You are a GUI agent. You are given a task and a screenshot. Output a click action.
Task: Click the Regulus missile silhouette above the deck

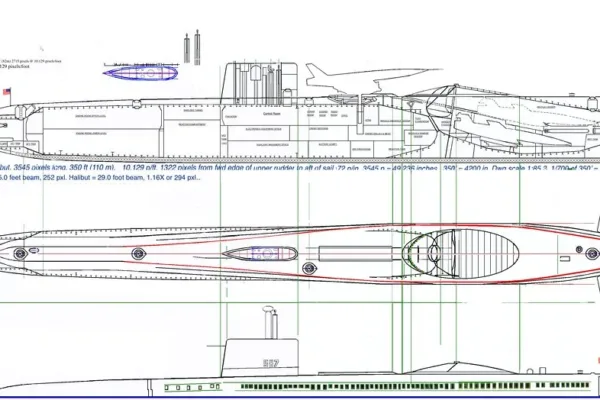(x=373, y=78)
